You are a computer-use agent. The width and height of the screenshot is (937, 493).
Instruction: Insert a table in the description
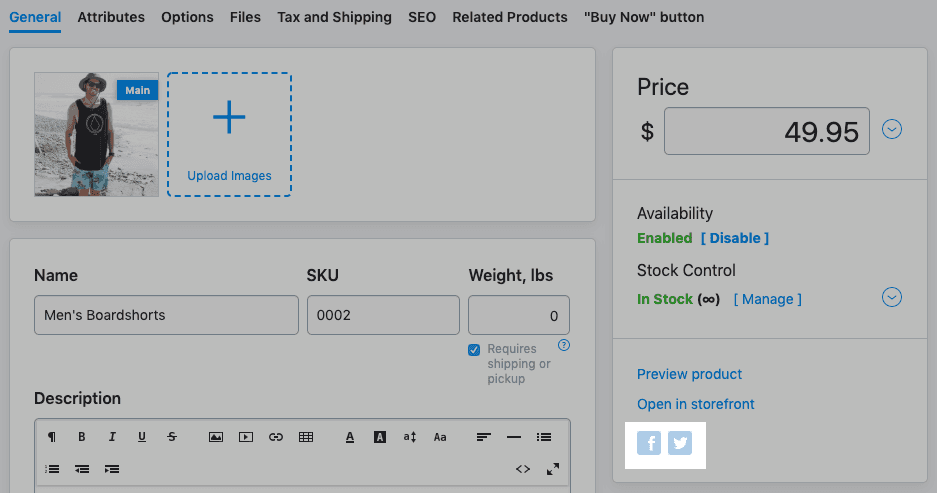tap(306, 437)
